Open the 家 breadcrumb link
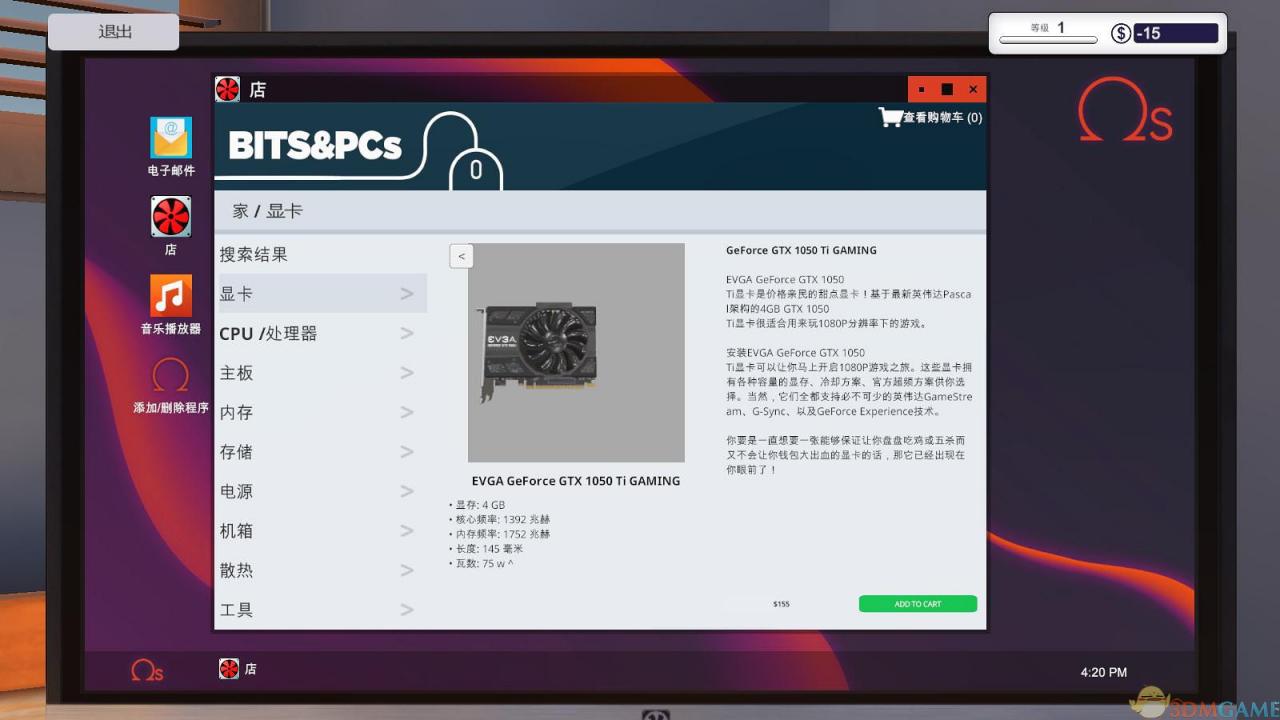Screen dimensions: 1280x720 [239, 211]
